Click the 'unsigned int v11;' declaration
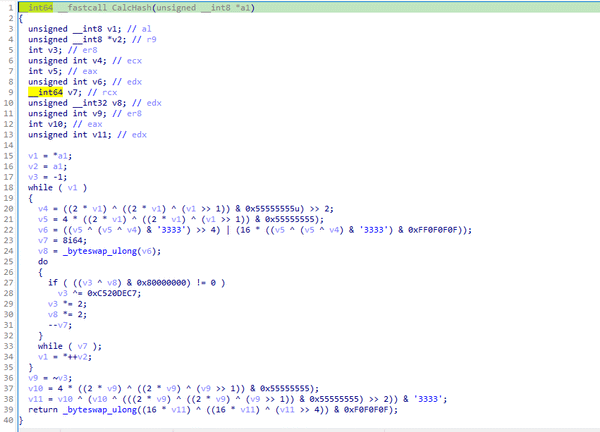This screenshot has height=432, width=600. (x=70, y=135)
